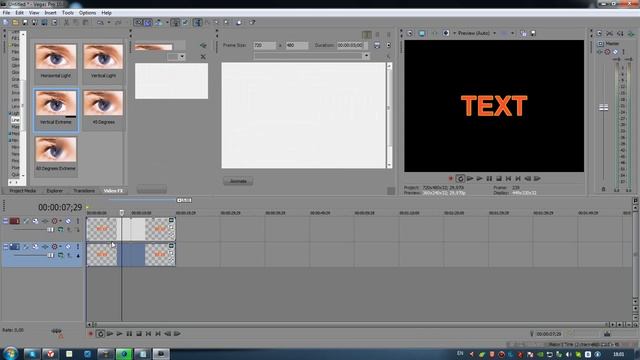The image size is (640, 360).
Task: Minimize track 1 using its header expander
Action: click(5, 221)
